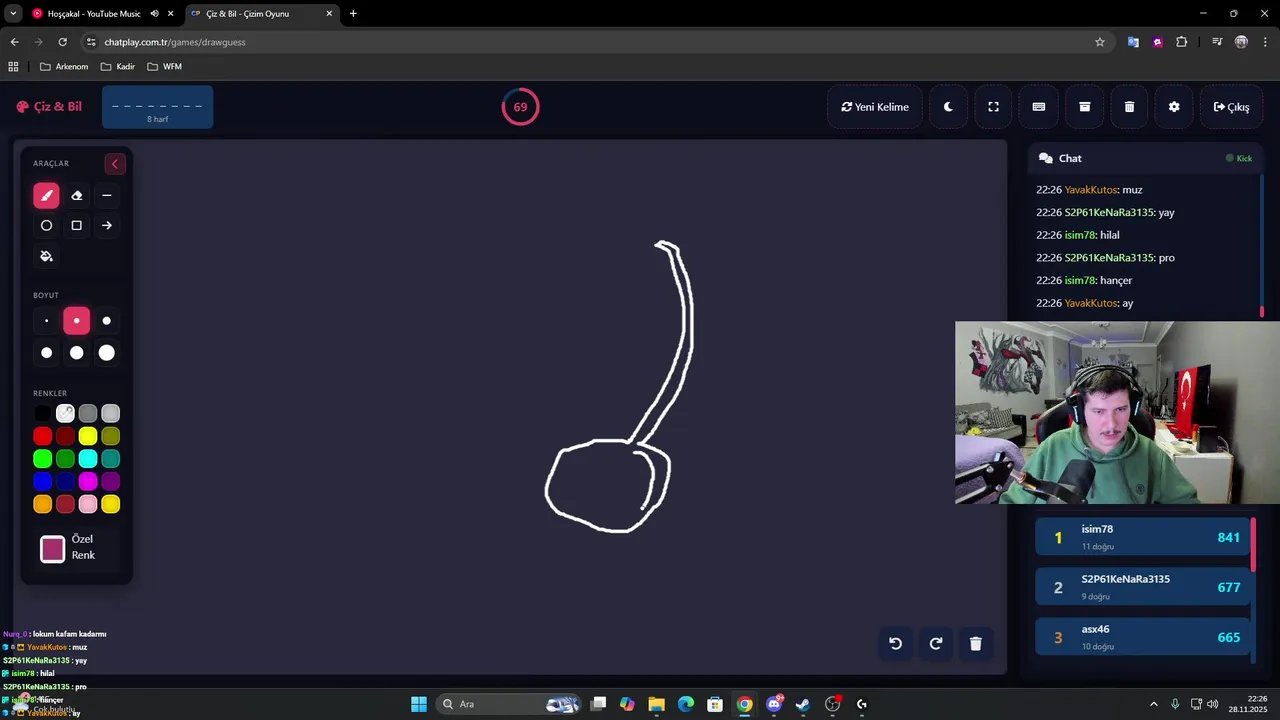Choose the smallest brush size
Screen dimensions: 1280x720
coord(46,321)
